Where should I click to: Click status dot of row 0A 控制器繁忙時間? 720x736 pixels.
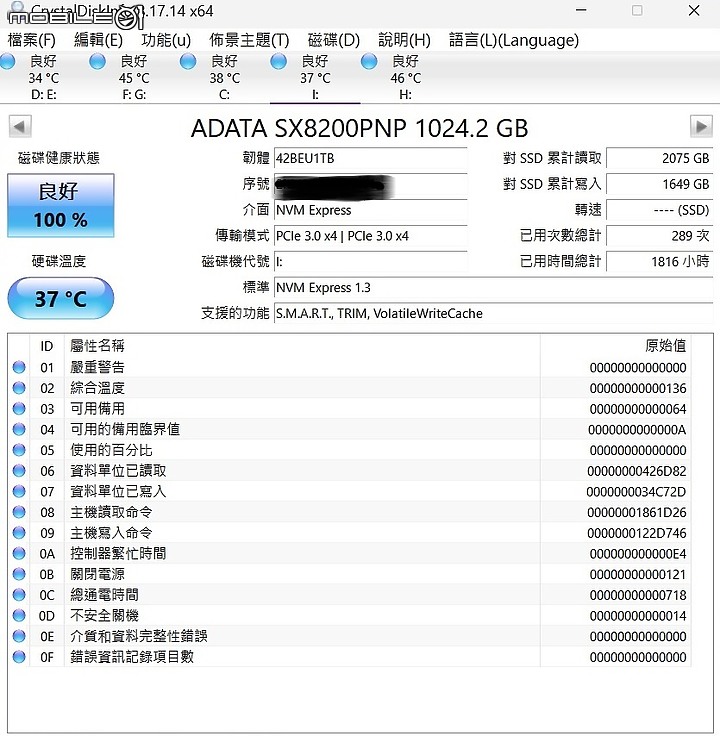19,553
